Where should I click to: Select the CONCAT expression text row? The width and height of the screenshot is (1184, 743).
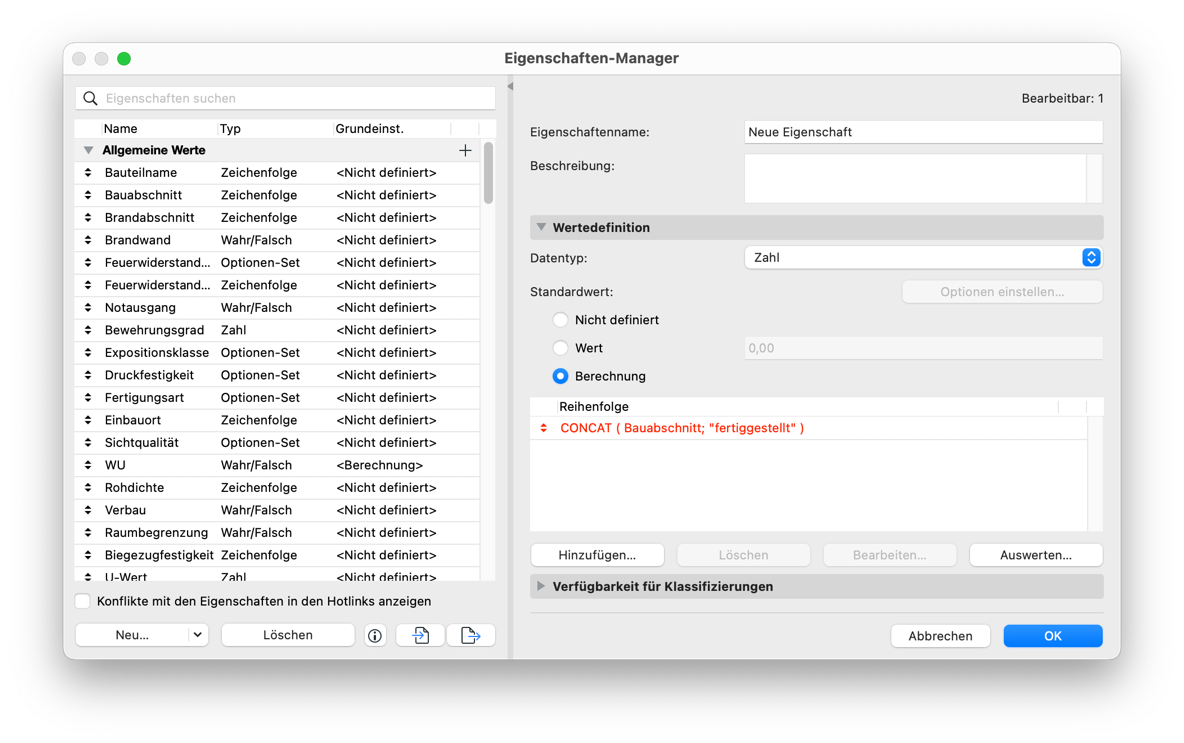(x=682, y=428)
